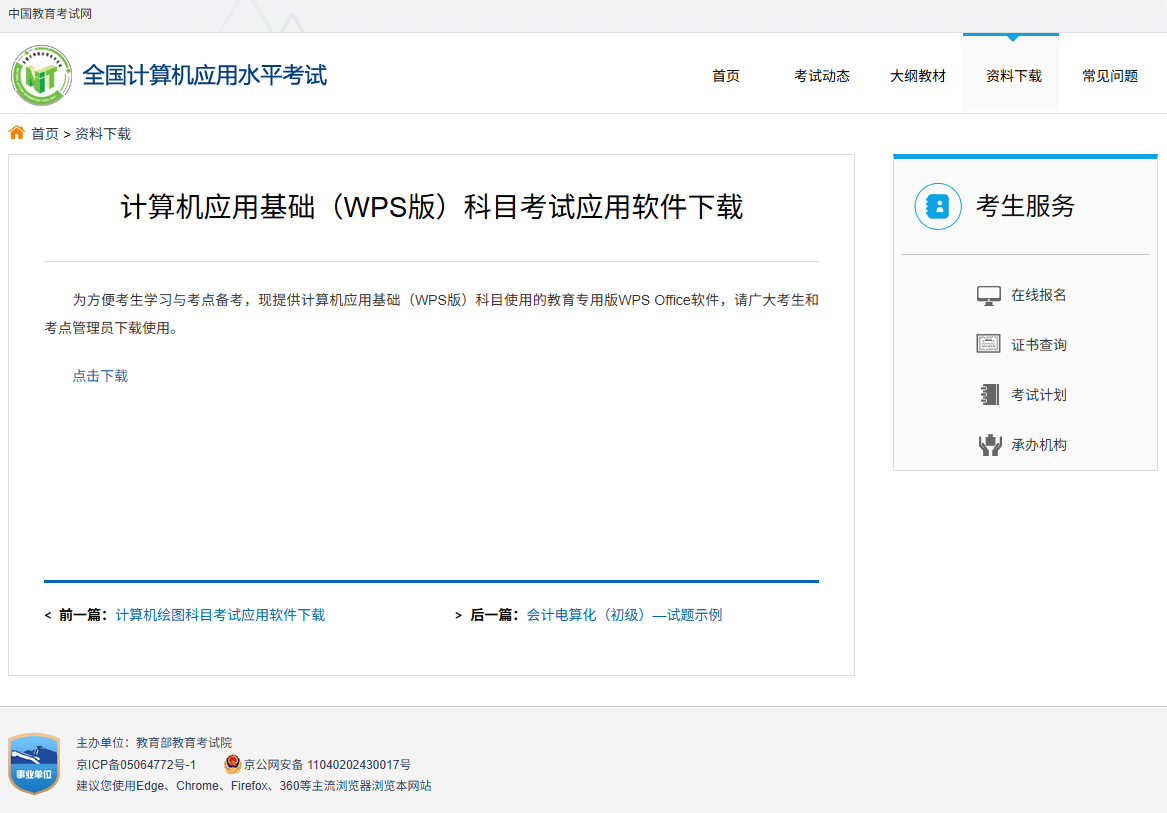Open the 首页 navigation tab
The height and width of the screenshot is (813, 1167).
[x=726, y=76]
